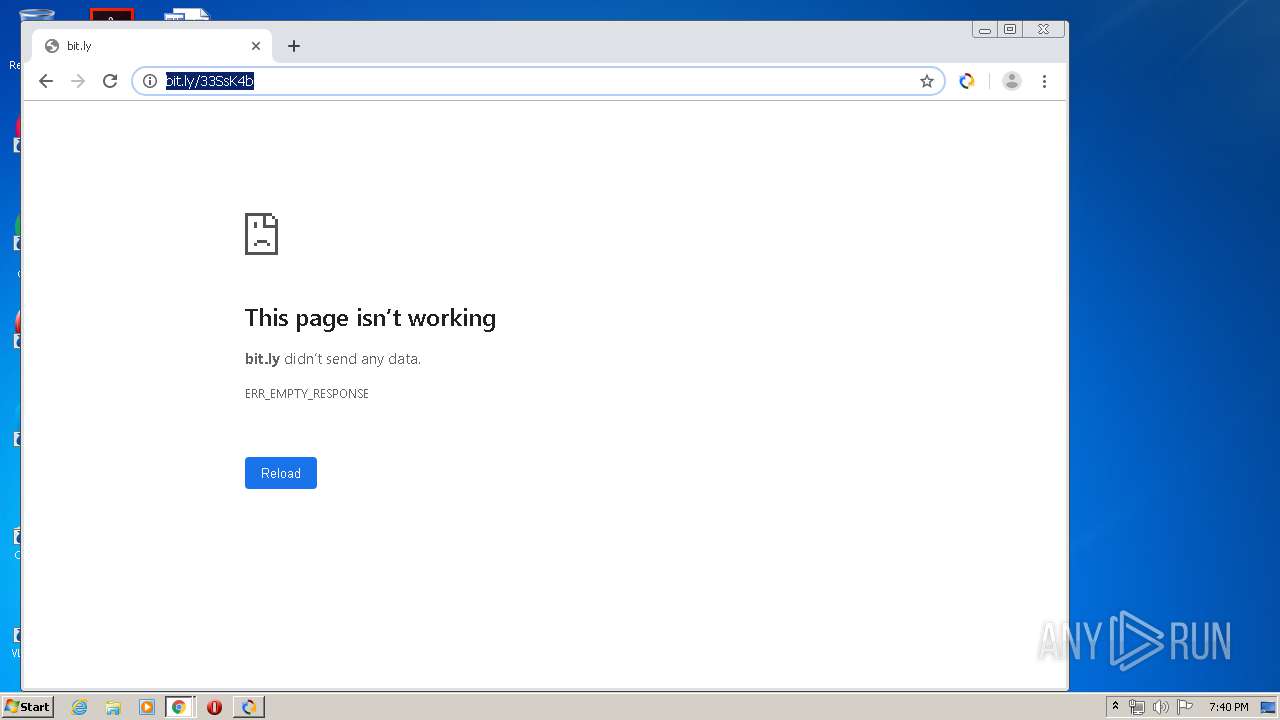Open the last colorful taskbar app icon
The image size is (1280, 720).
[x=249, y=707]
